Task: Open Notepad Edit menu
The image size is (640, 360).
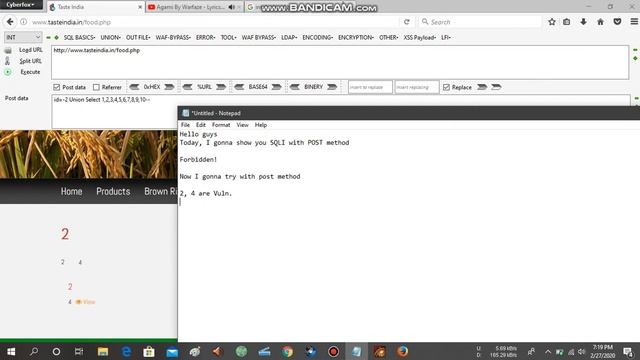Action: coord(200,125)
